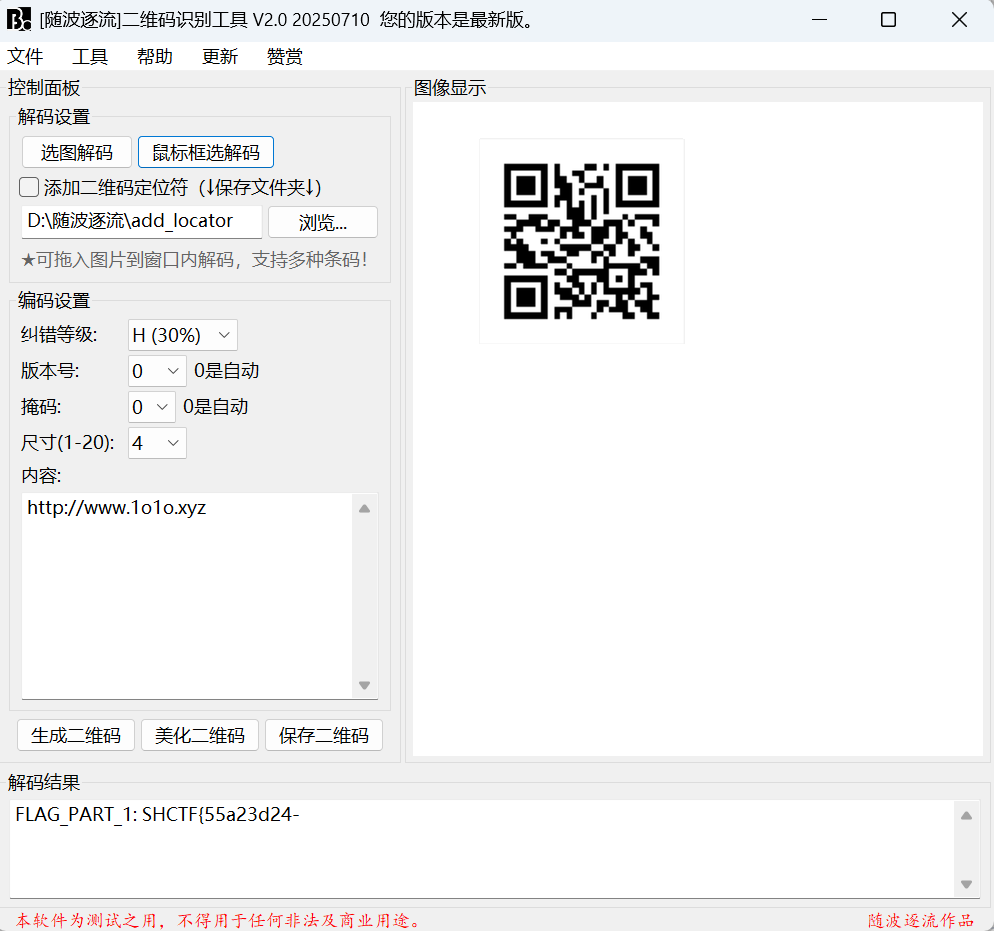The height and width of the screenshot is (931, 994).
Task: Expand the size (1-20) dropdown
Action: pos(158,443)
